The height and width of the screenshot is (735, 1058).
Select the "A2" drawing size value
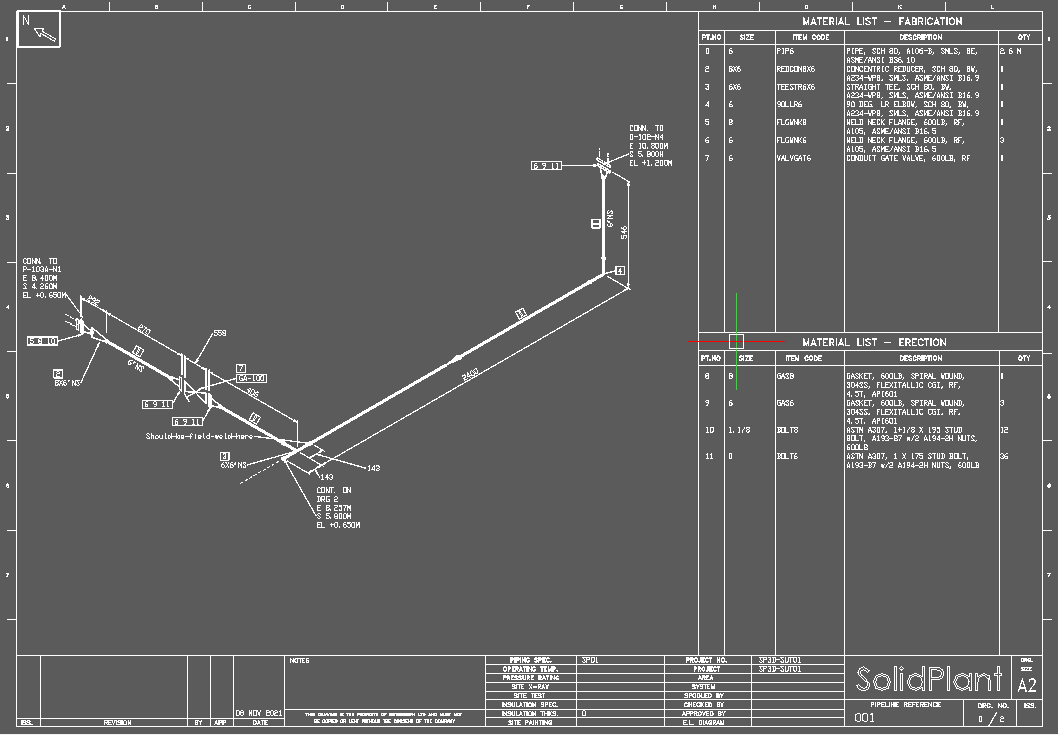(1027, 686)
